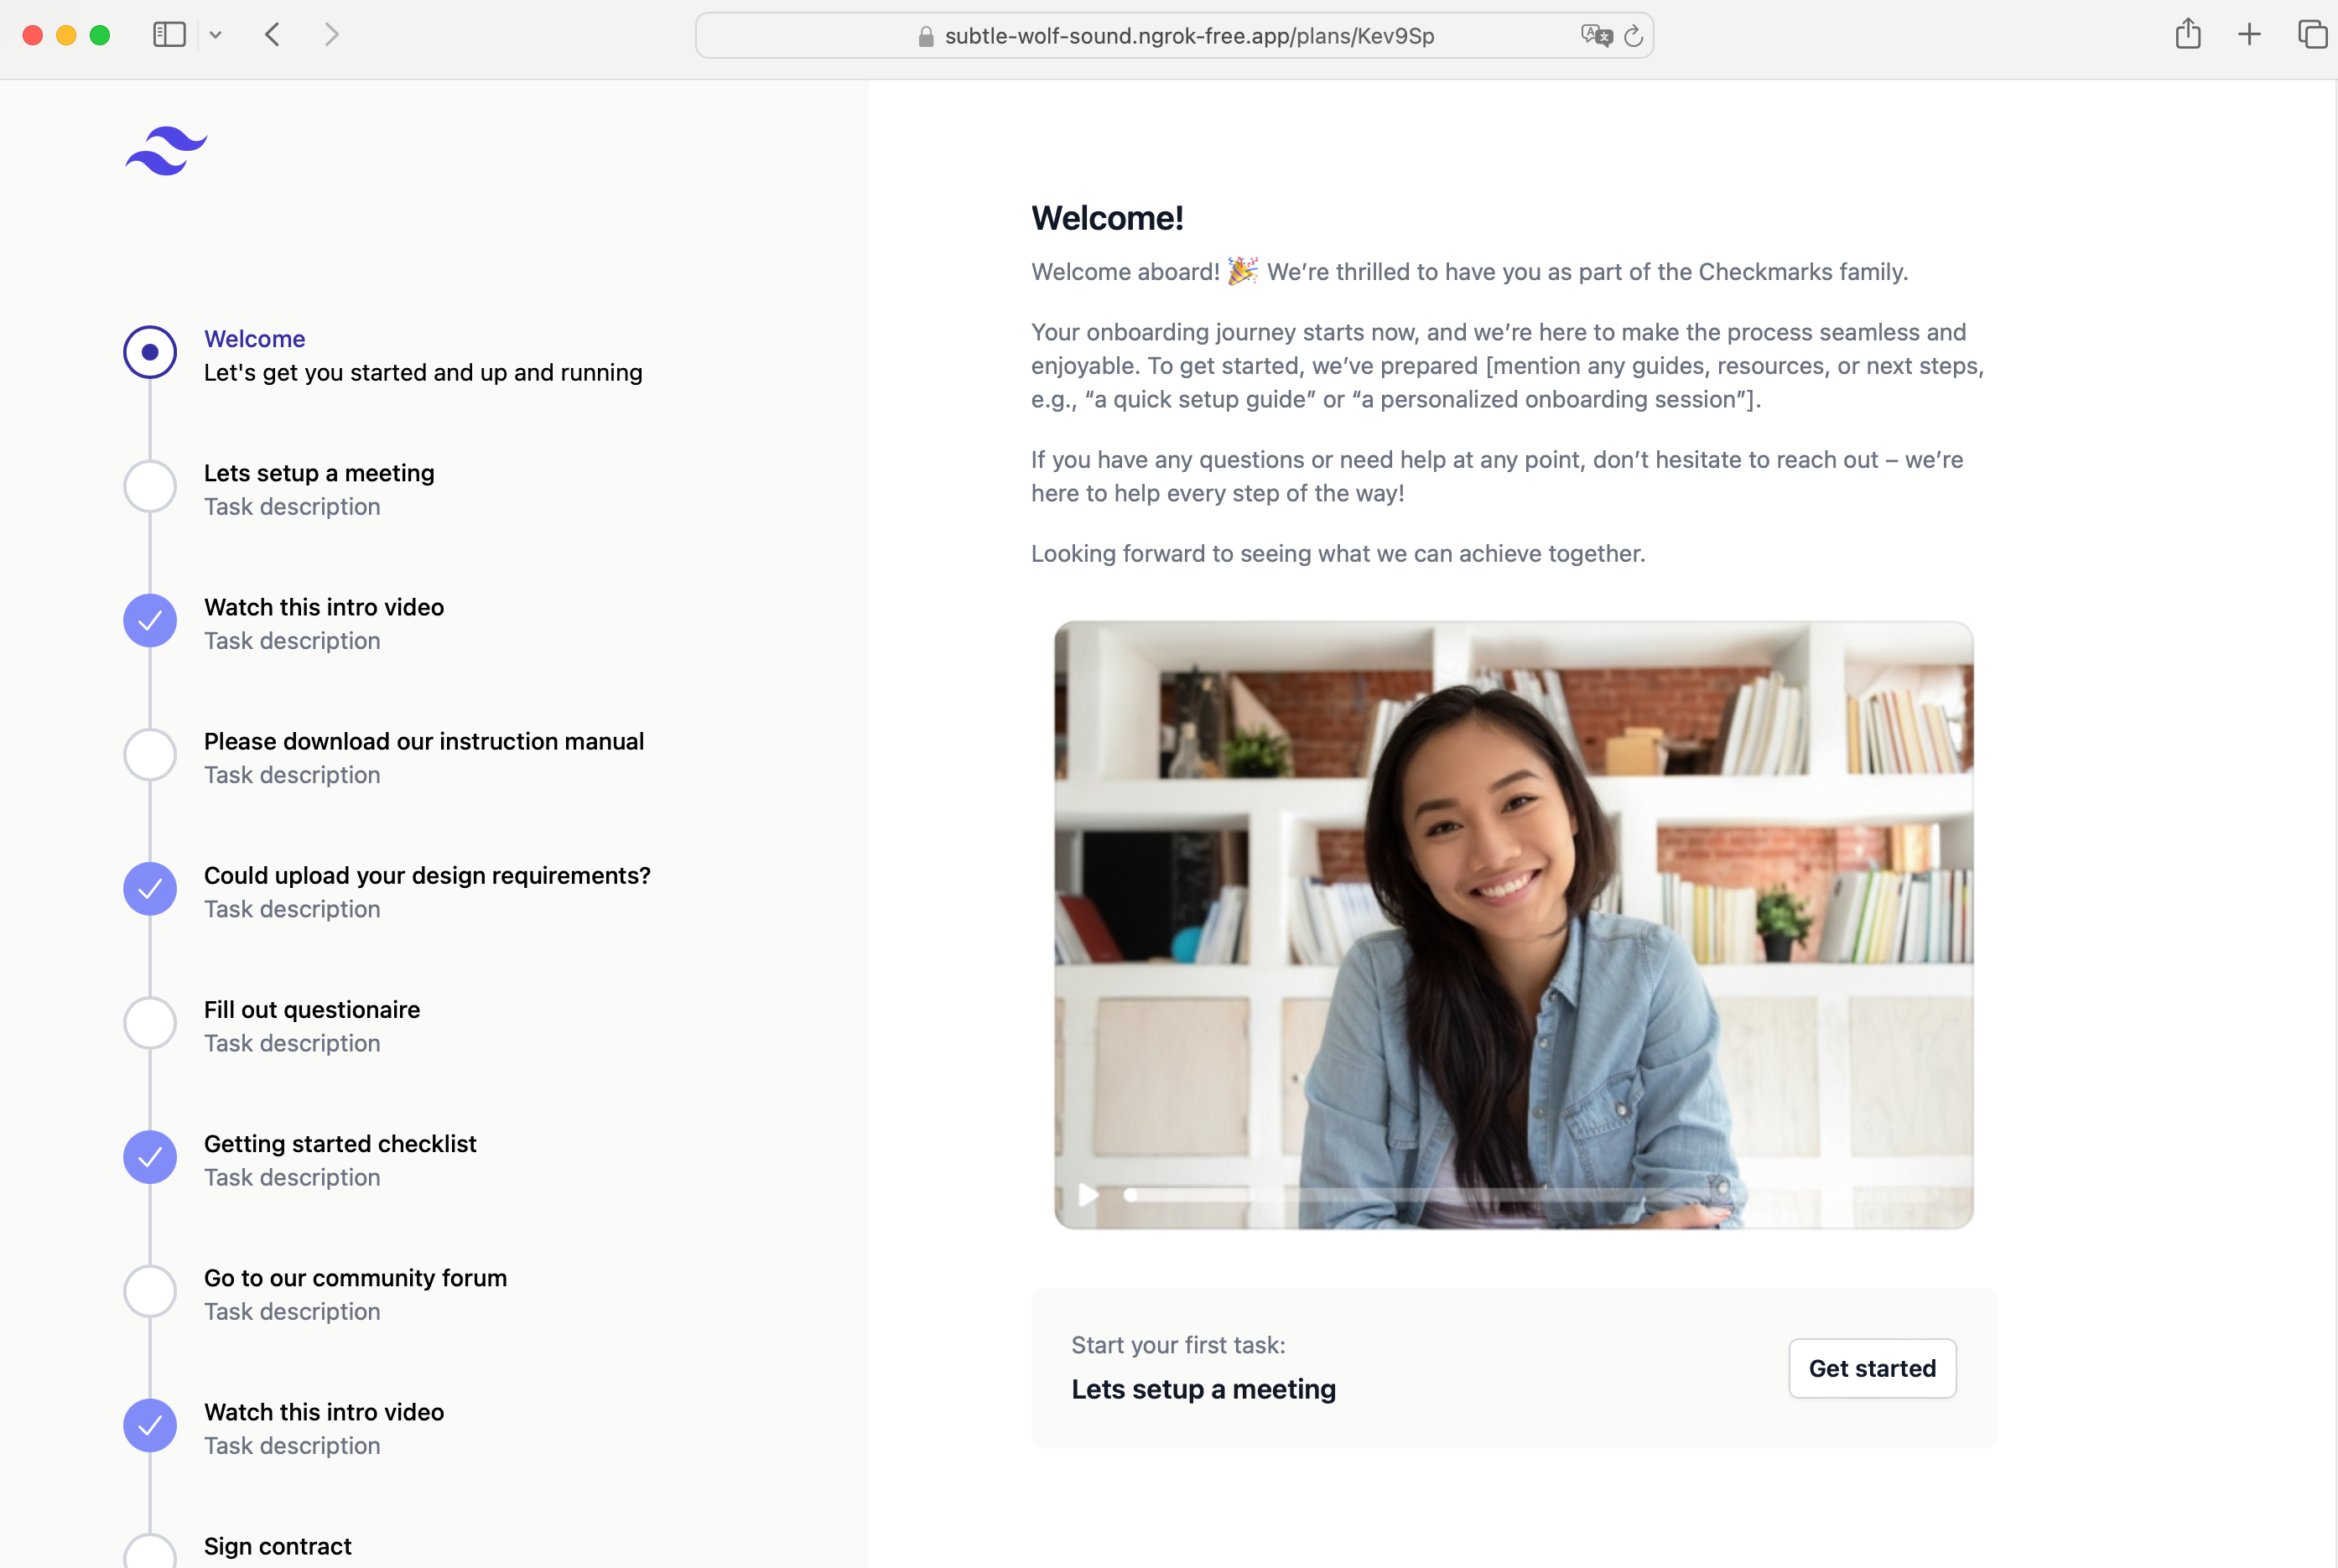The height and width of the screenshot is (1568, 2338).
Task: Open the sidebar options dropdown arrow
Action: click(215, 35)
